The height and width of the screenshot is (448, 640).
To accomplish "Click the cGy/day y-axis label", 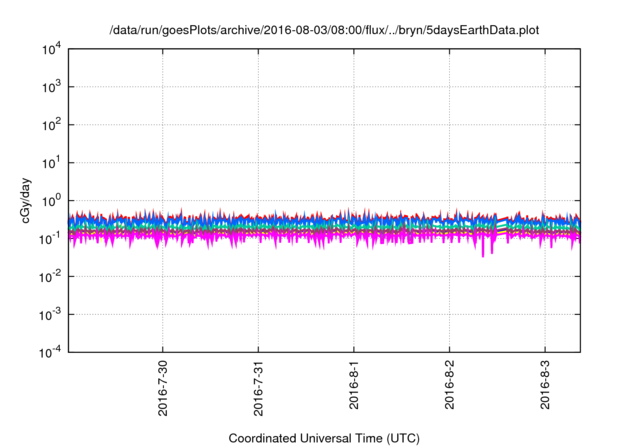I will 25,200.
